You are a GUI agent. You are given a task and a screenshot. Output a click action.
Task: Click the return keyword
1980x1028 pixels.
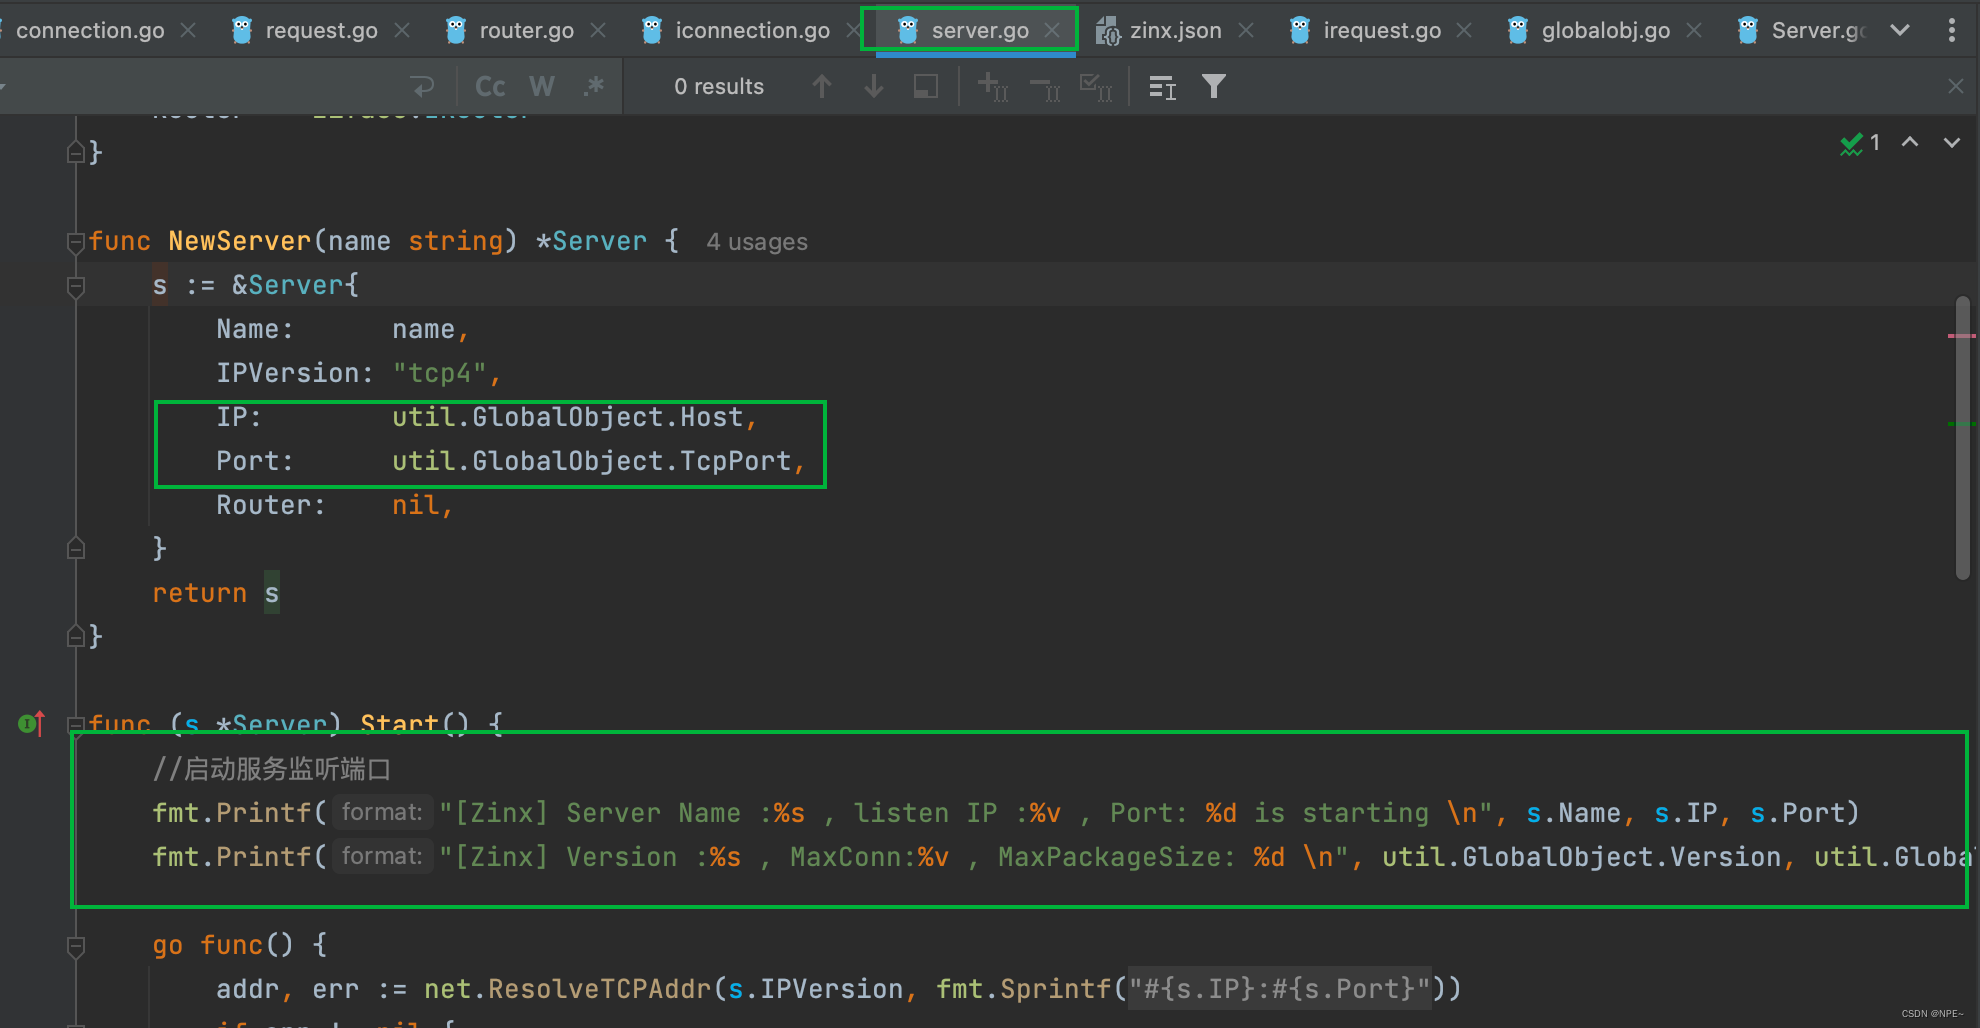[x=199, y=593]
